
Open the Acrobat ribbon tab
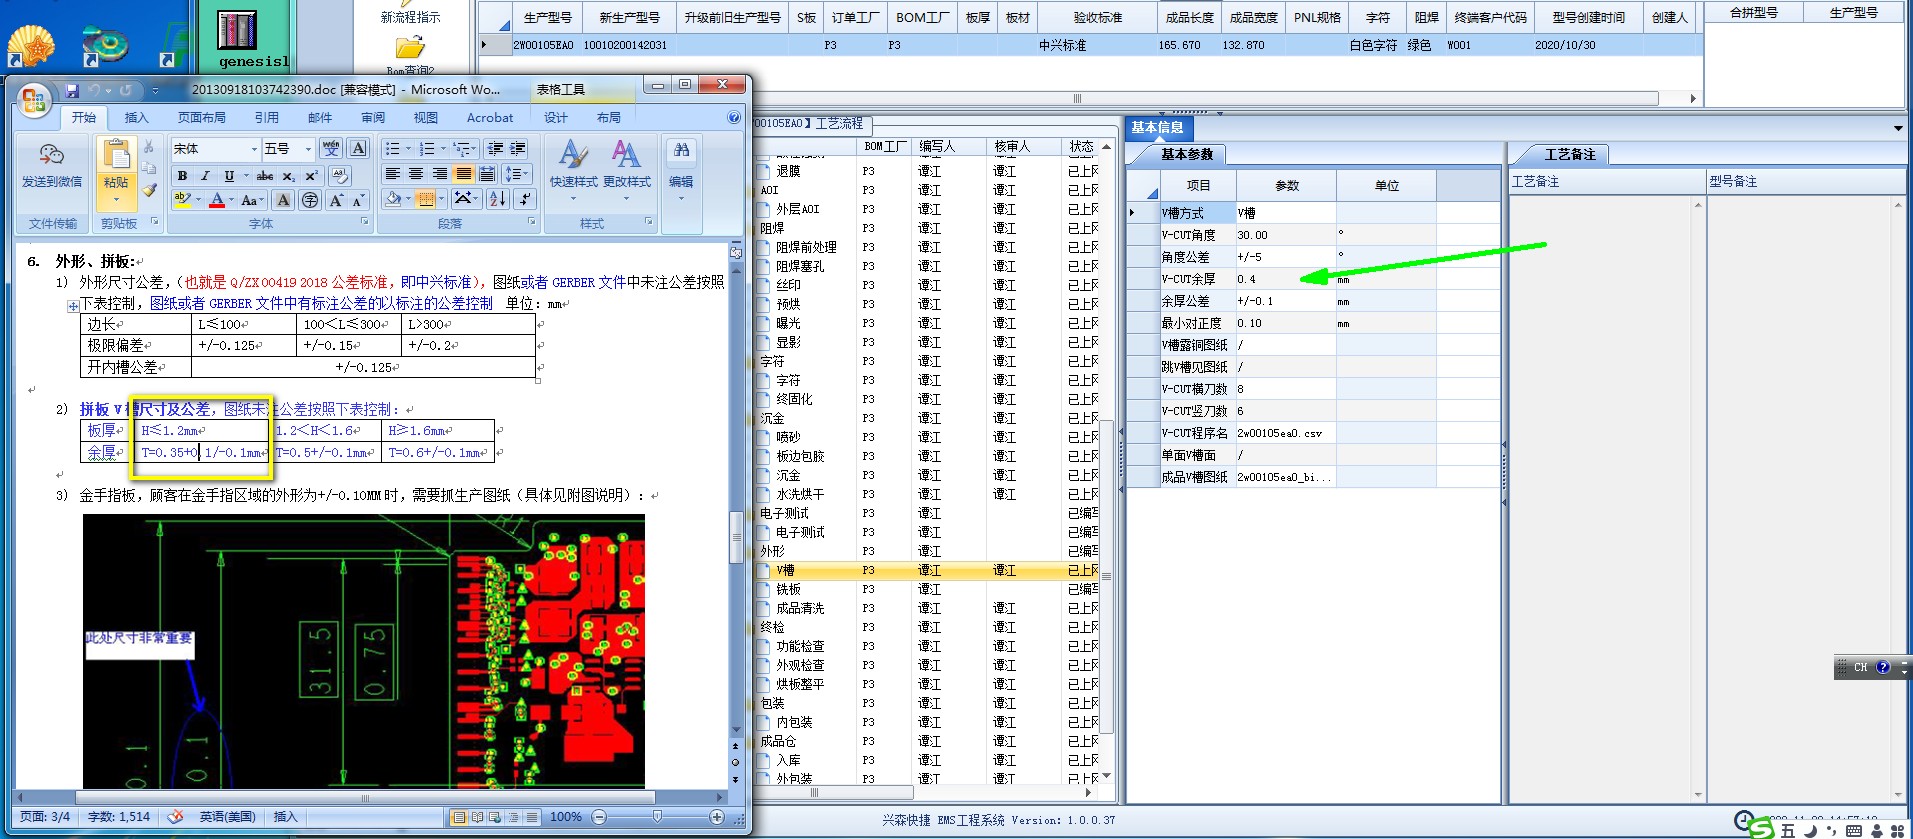point(490,117)
